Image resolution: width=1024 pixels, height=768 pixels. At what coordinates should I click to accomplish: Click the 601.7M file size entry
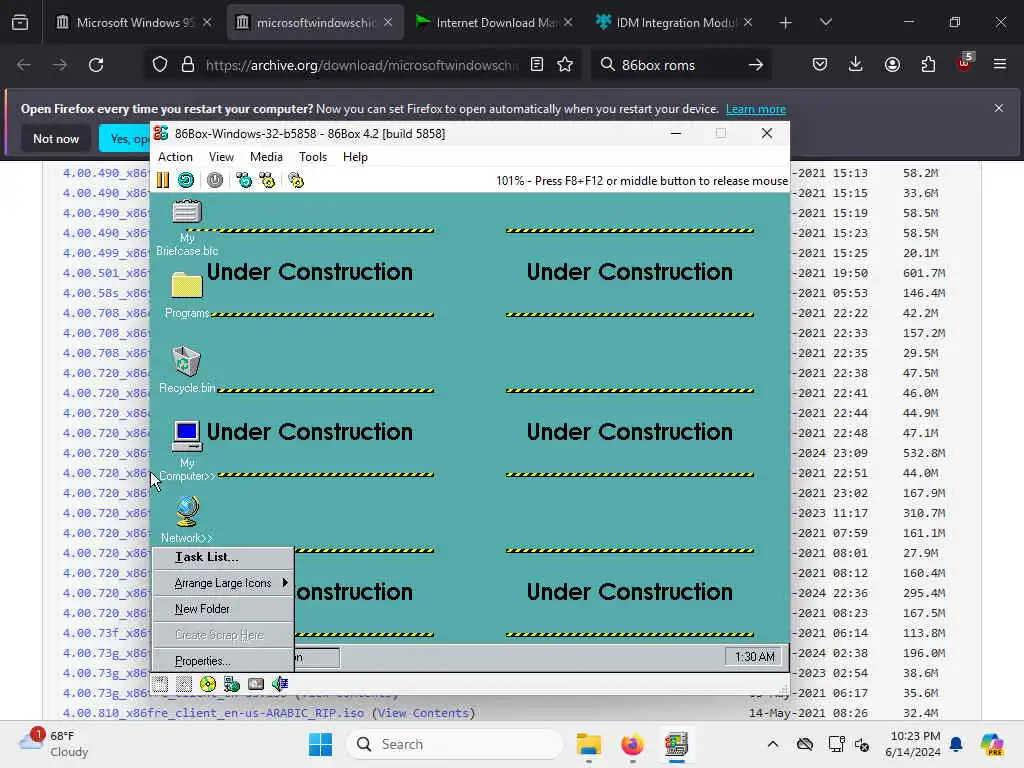click(923, 273)
